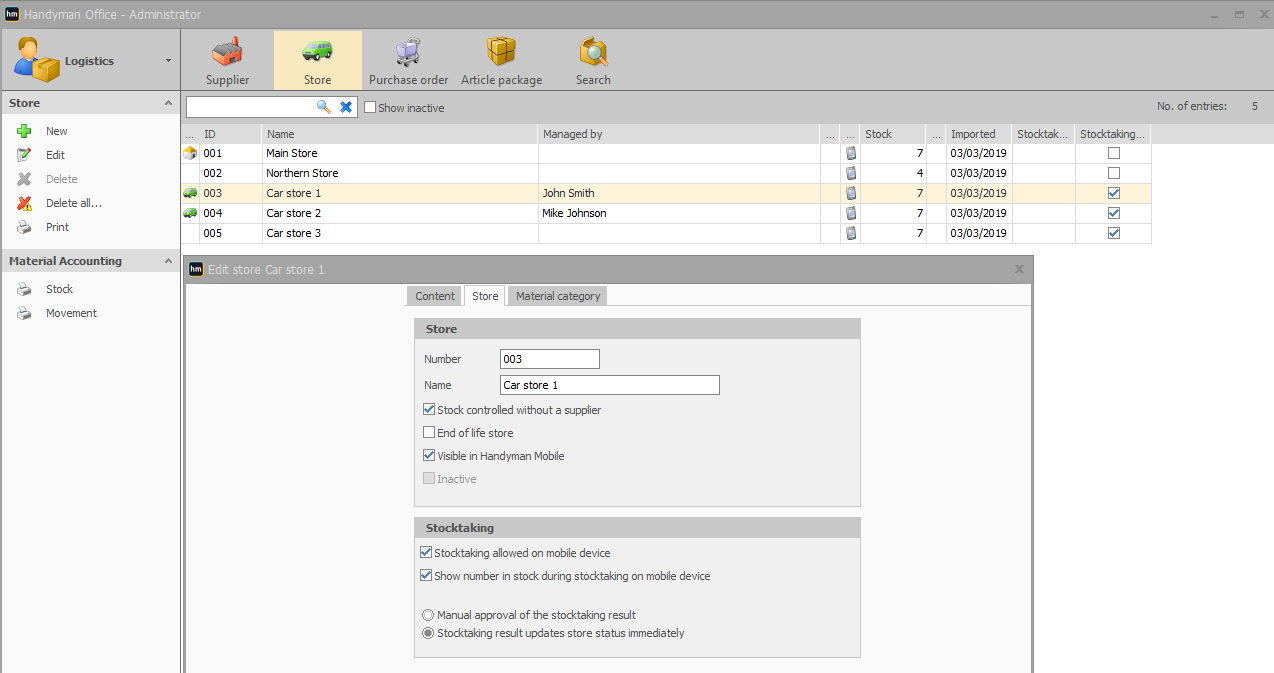The height and width of the screenshot is (673, 1274).
Task: Click mobile device icon in Northern Store row
Action: tap(851, 173)
